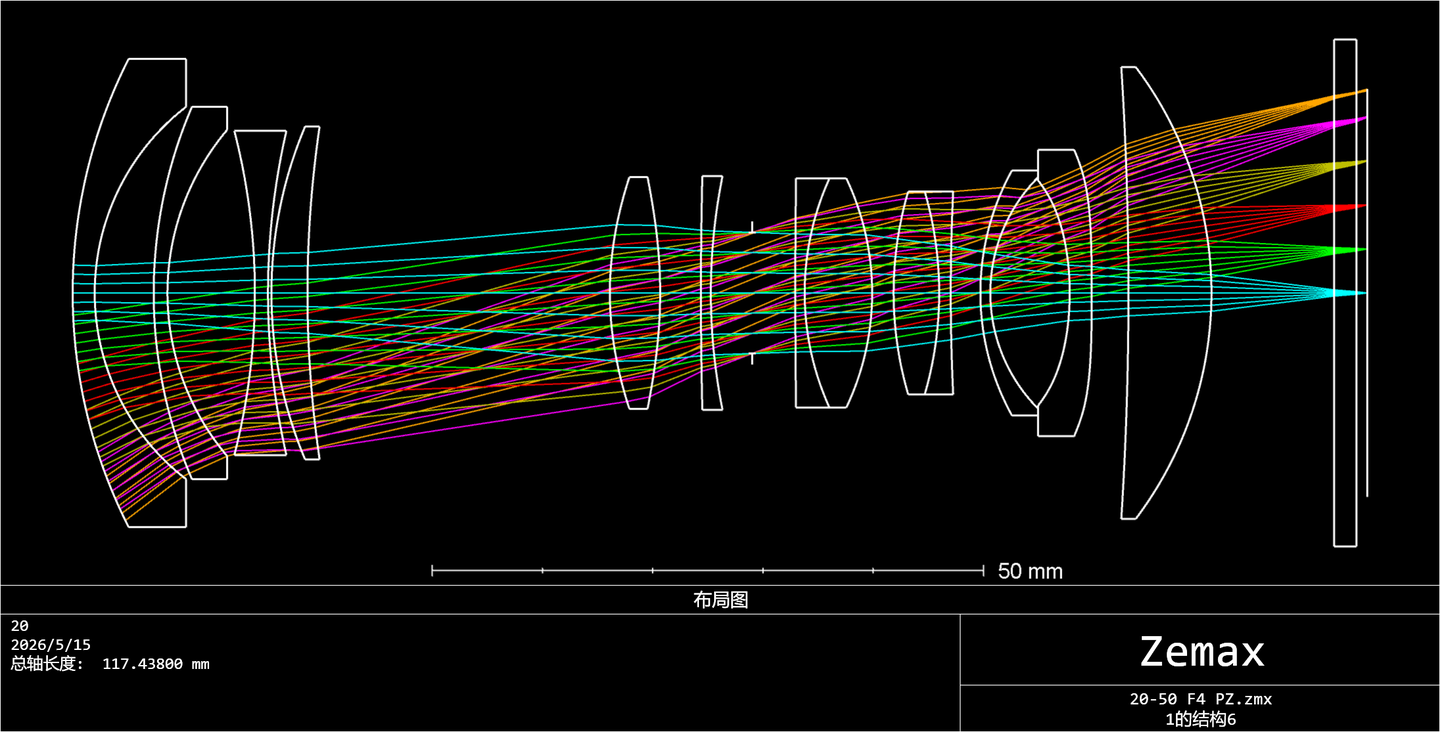Click the orange ray focus point at the top

pos(1364,91)
